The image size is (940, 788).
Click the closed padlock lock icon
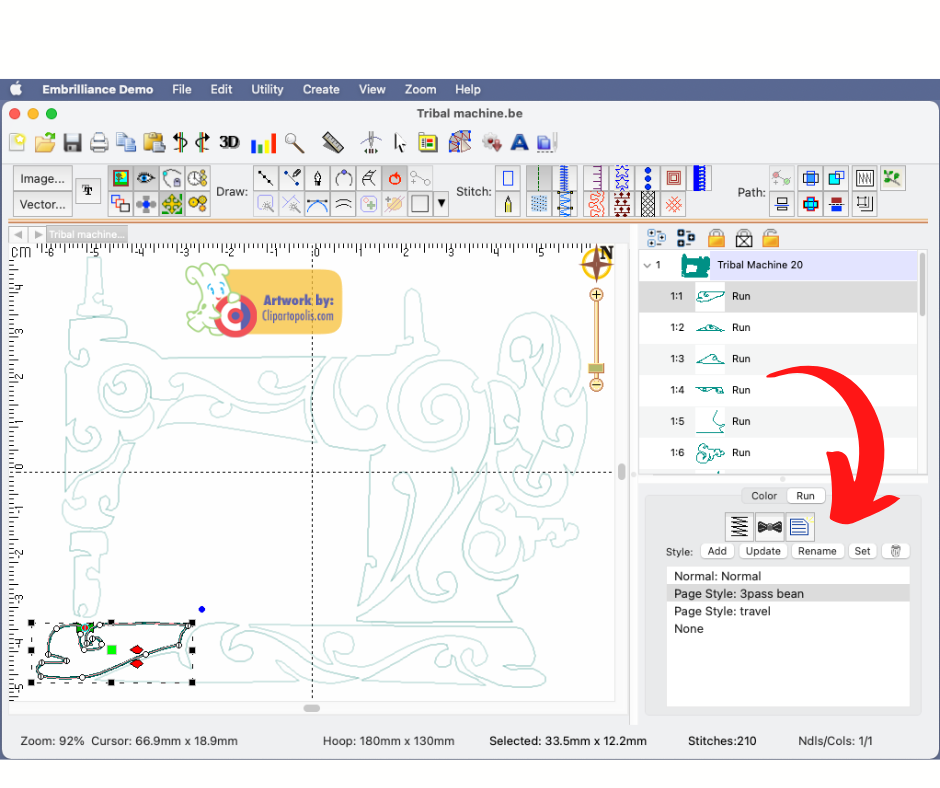716,238
